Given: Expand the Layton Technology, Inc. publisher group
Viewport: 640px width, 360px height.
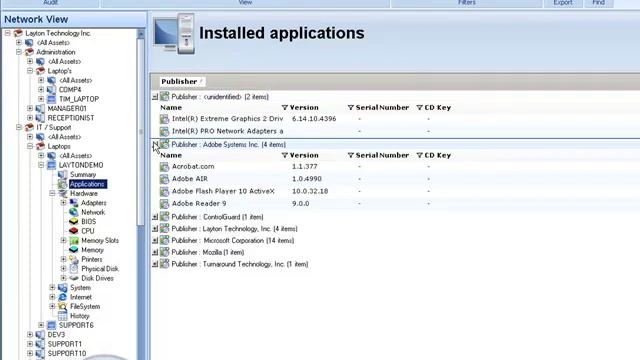Looking at the screenshot, I should [155, 229].
